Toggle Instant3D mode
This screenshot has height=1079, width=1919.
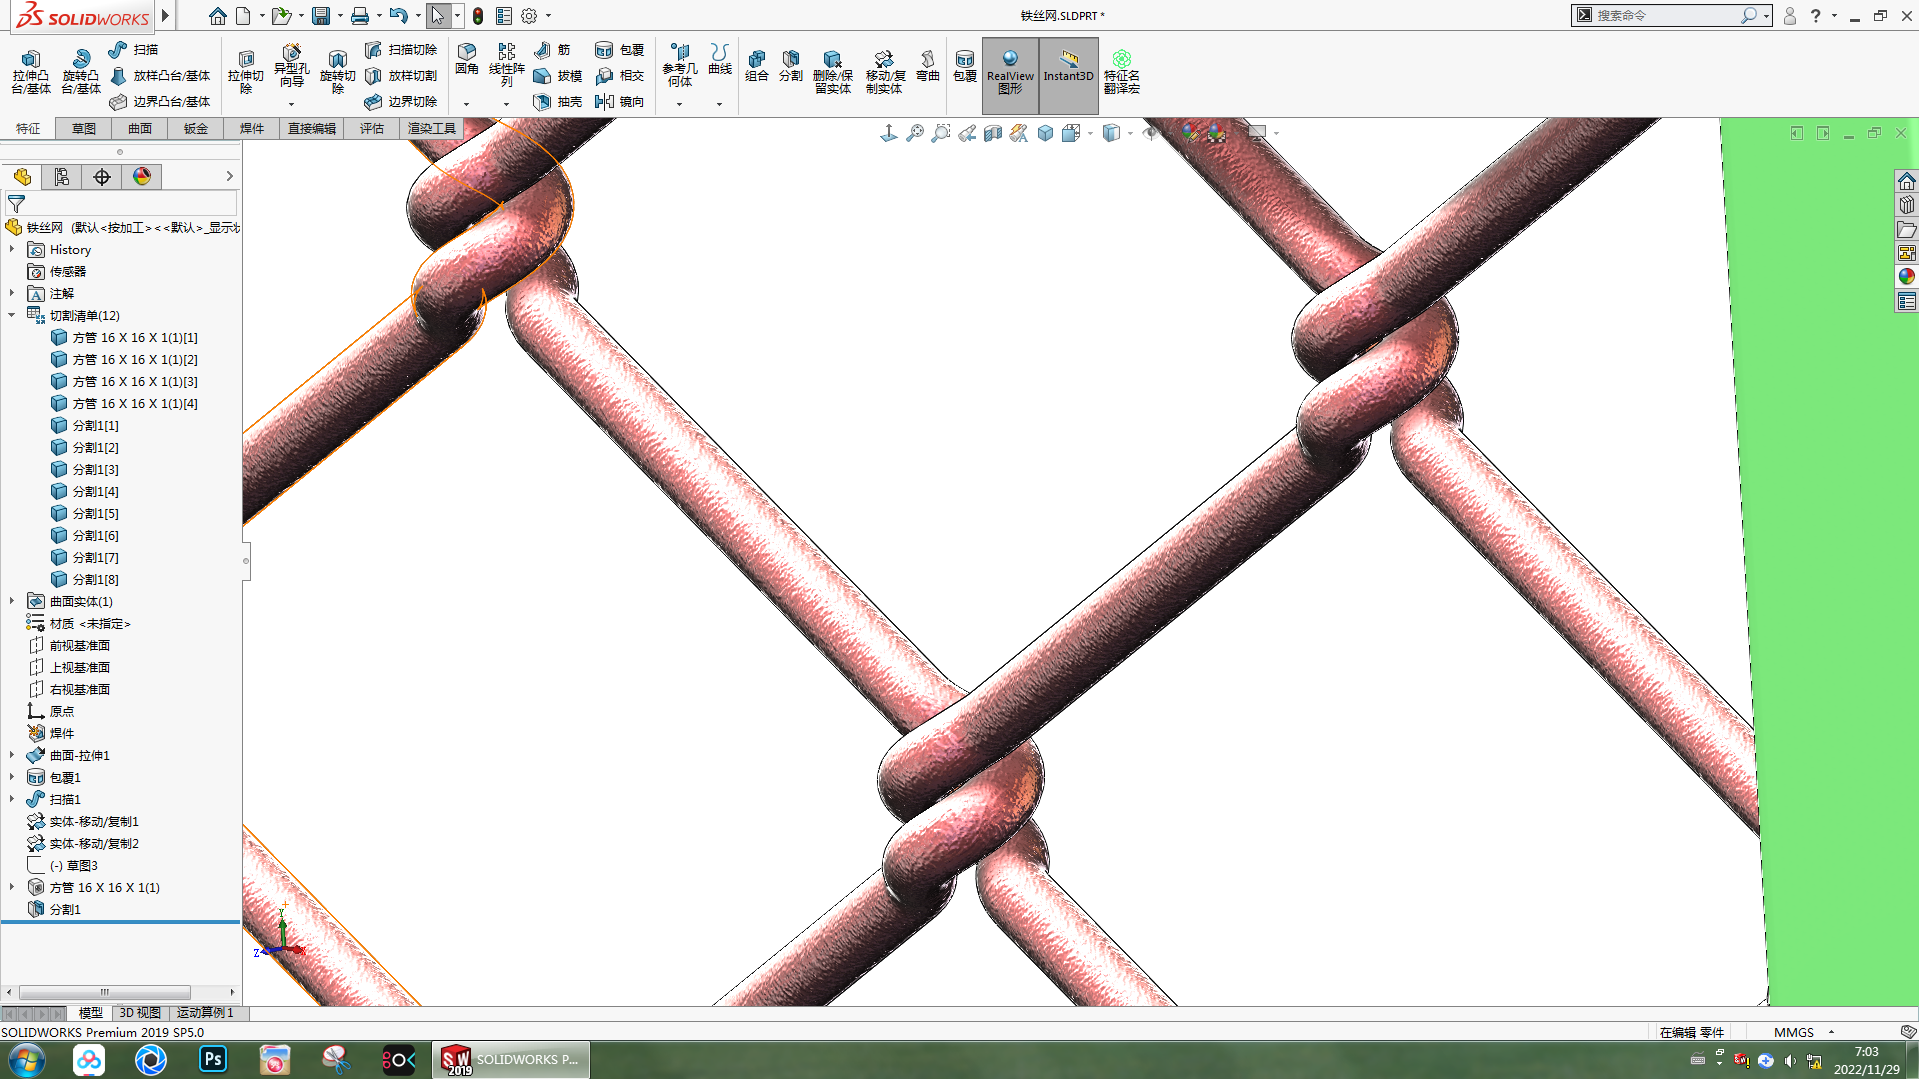tap(1068, 74)
